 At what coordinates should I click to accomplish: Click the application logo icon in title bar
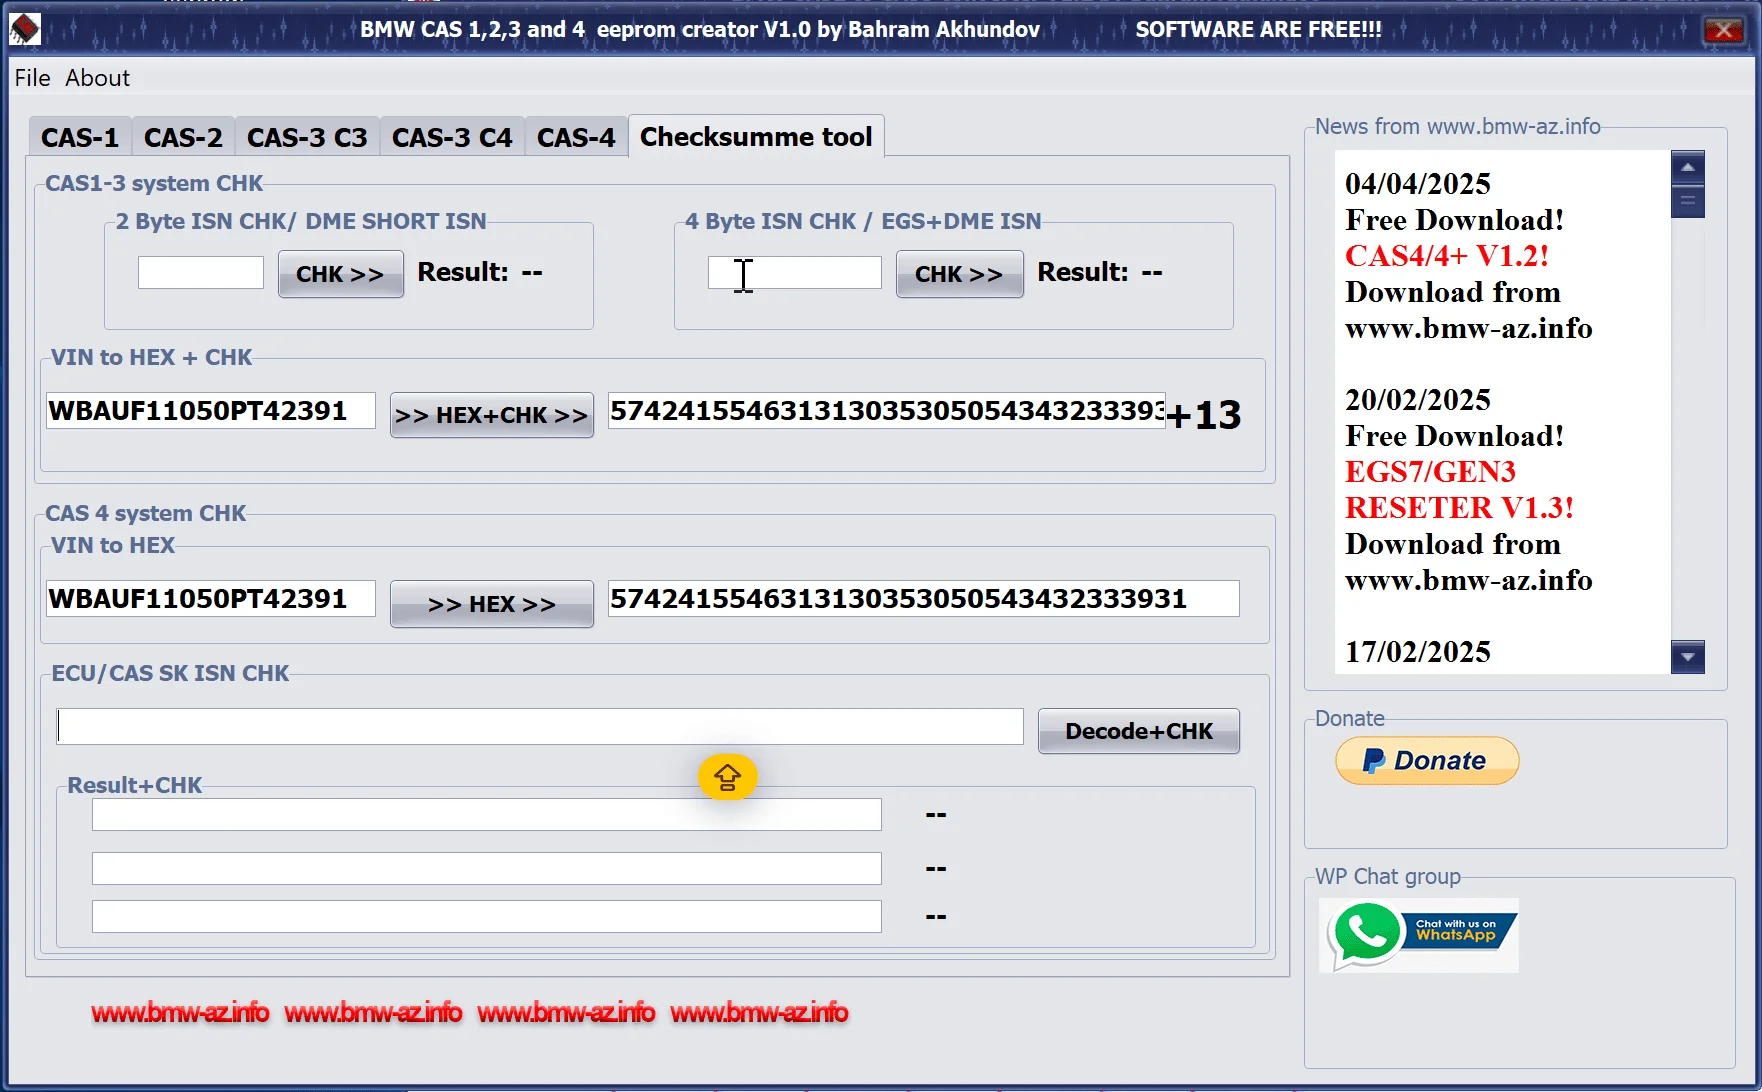[x=25, y=29]
